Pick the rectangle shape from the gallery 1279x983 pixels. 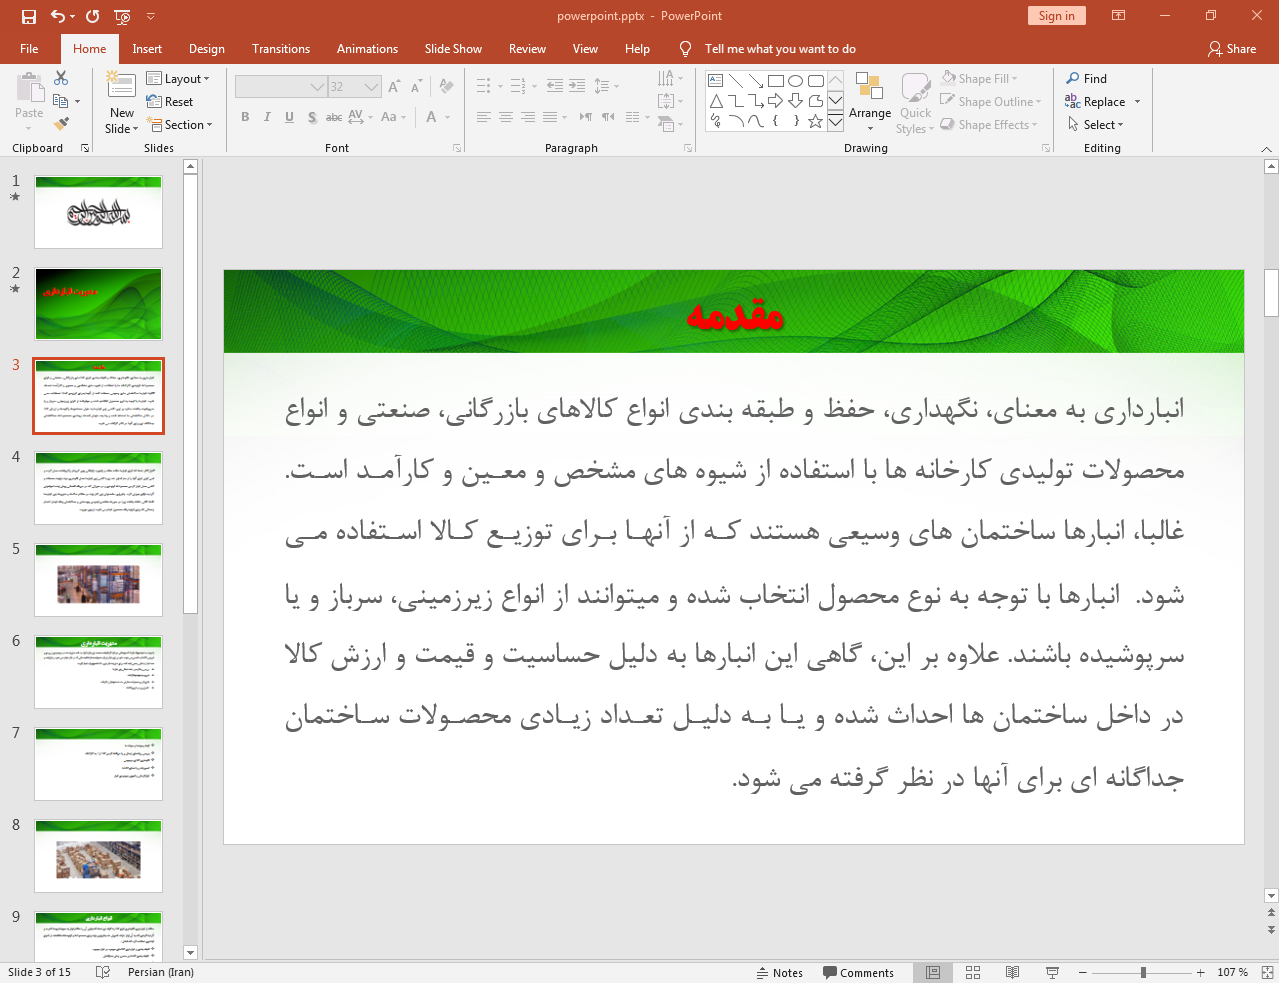click(776, 81)
